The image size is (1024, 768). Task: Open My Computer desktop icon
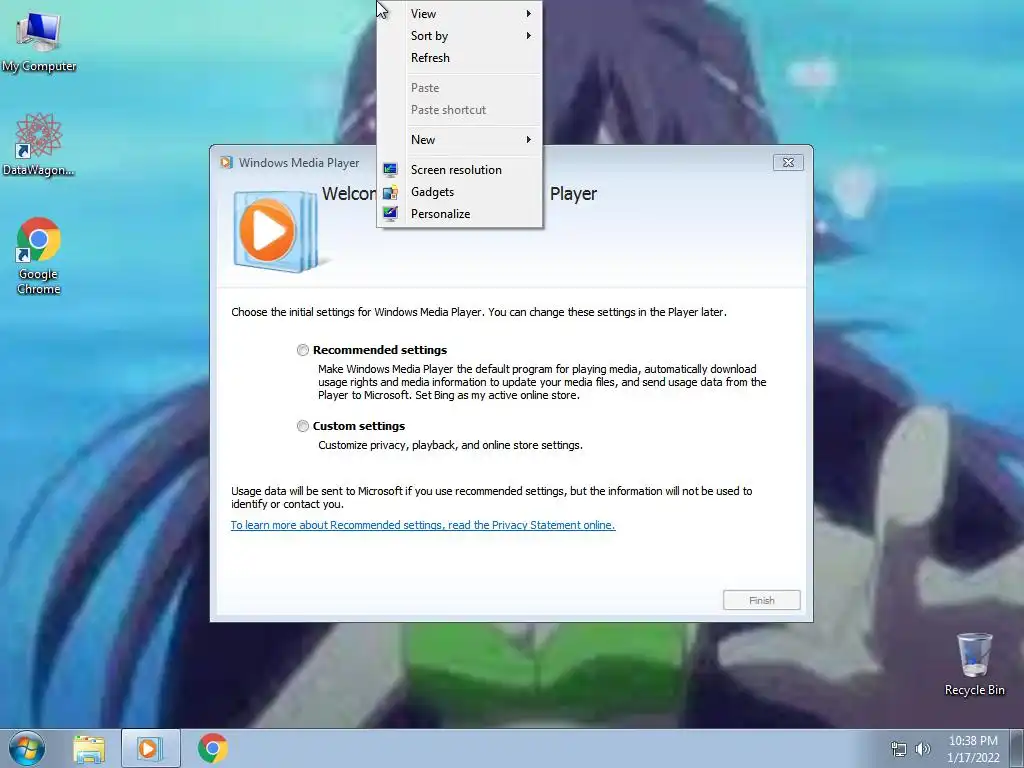coord(39,40)
